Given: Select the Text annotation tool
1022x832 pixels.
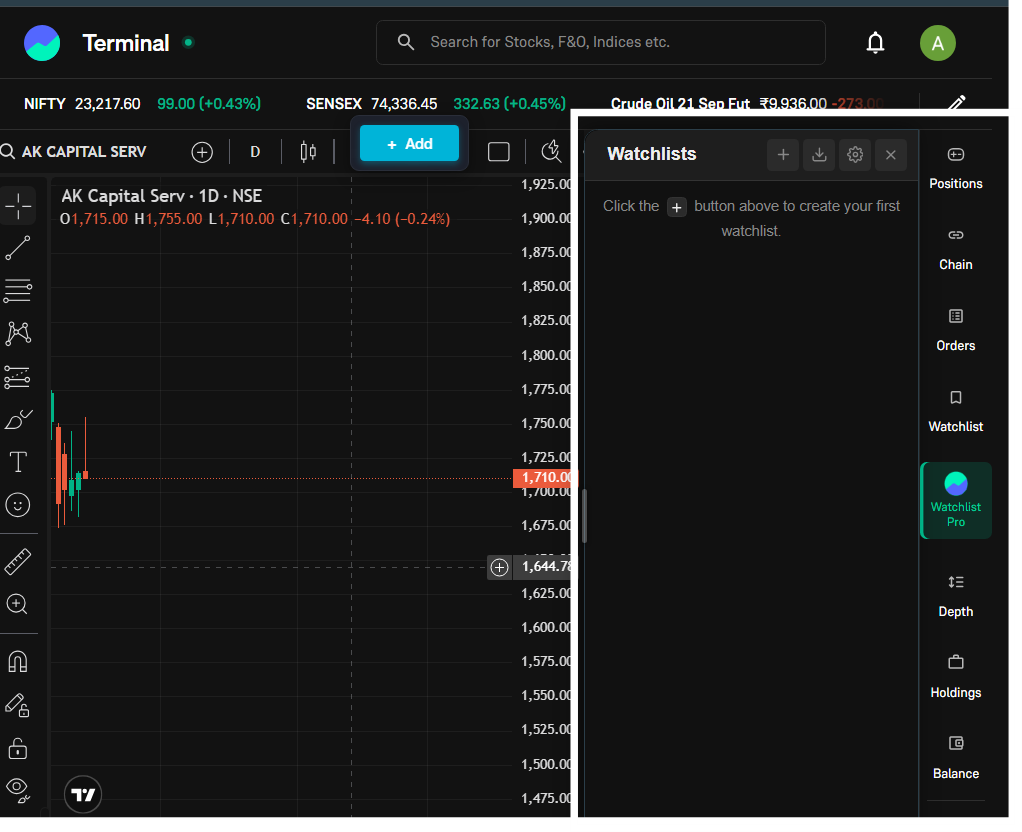Looking at the screenshot, I should point(18,462).
